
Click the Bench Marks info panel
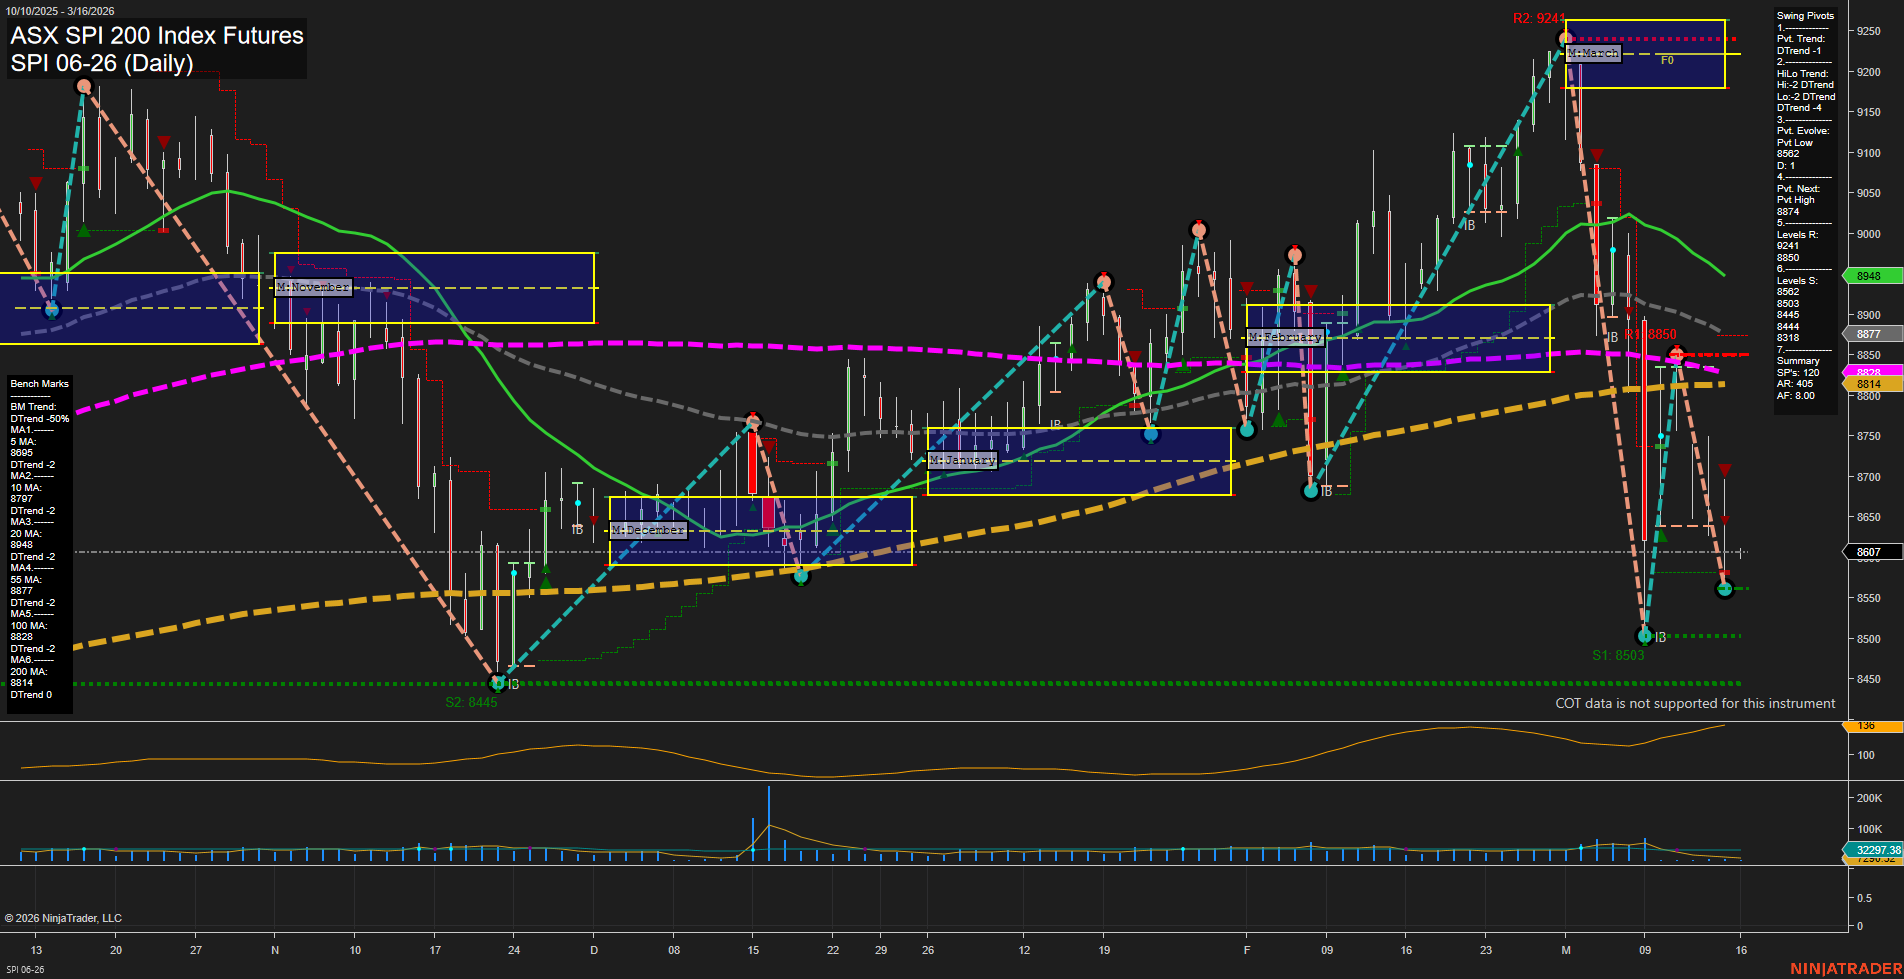pos(39,383)
